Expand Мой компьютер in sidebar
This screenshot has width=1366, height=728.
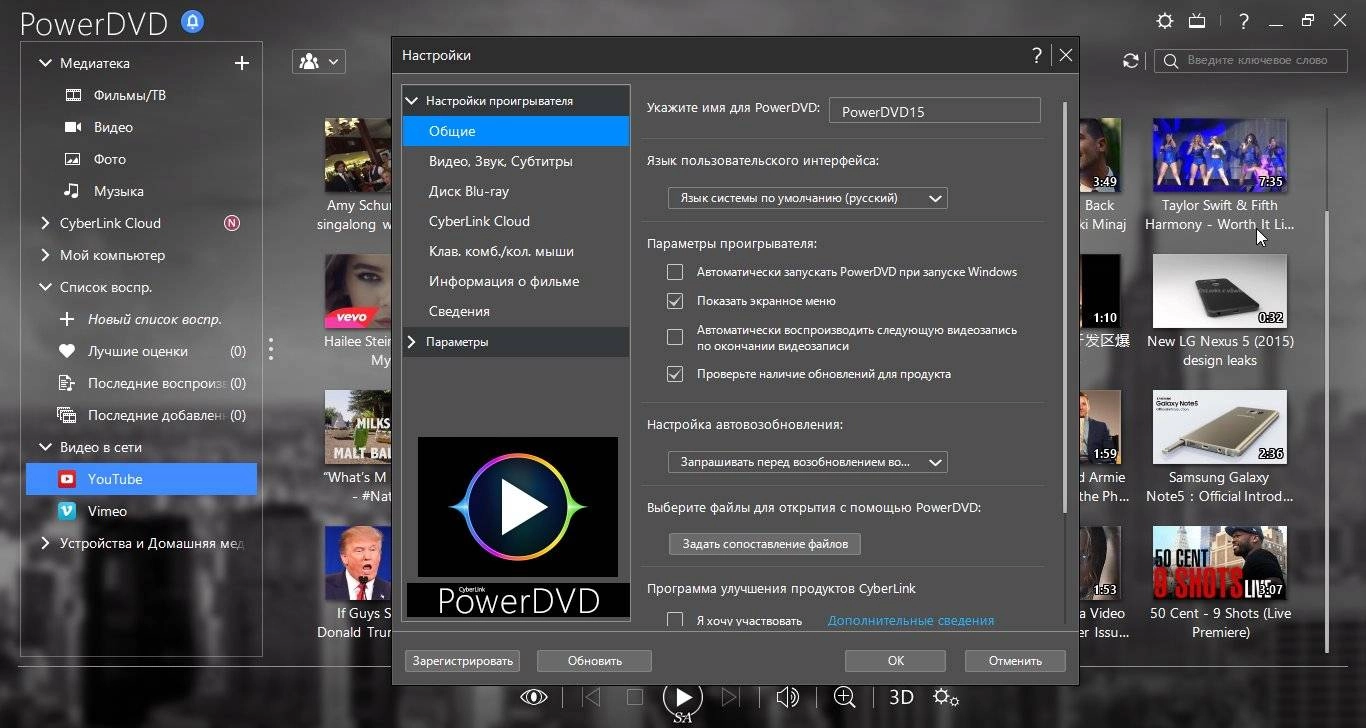(45, 255)
